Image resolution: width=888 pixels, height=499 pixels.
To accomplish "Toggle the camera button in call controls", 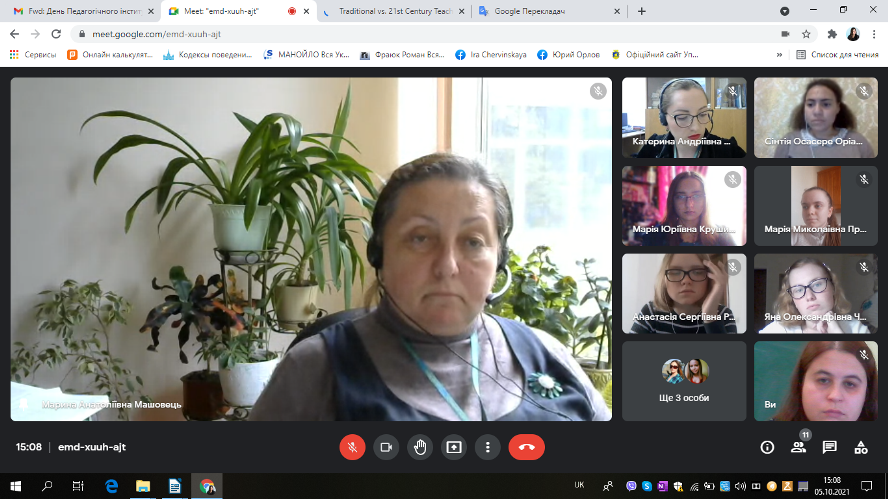I will [x=386, y=447].
